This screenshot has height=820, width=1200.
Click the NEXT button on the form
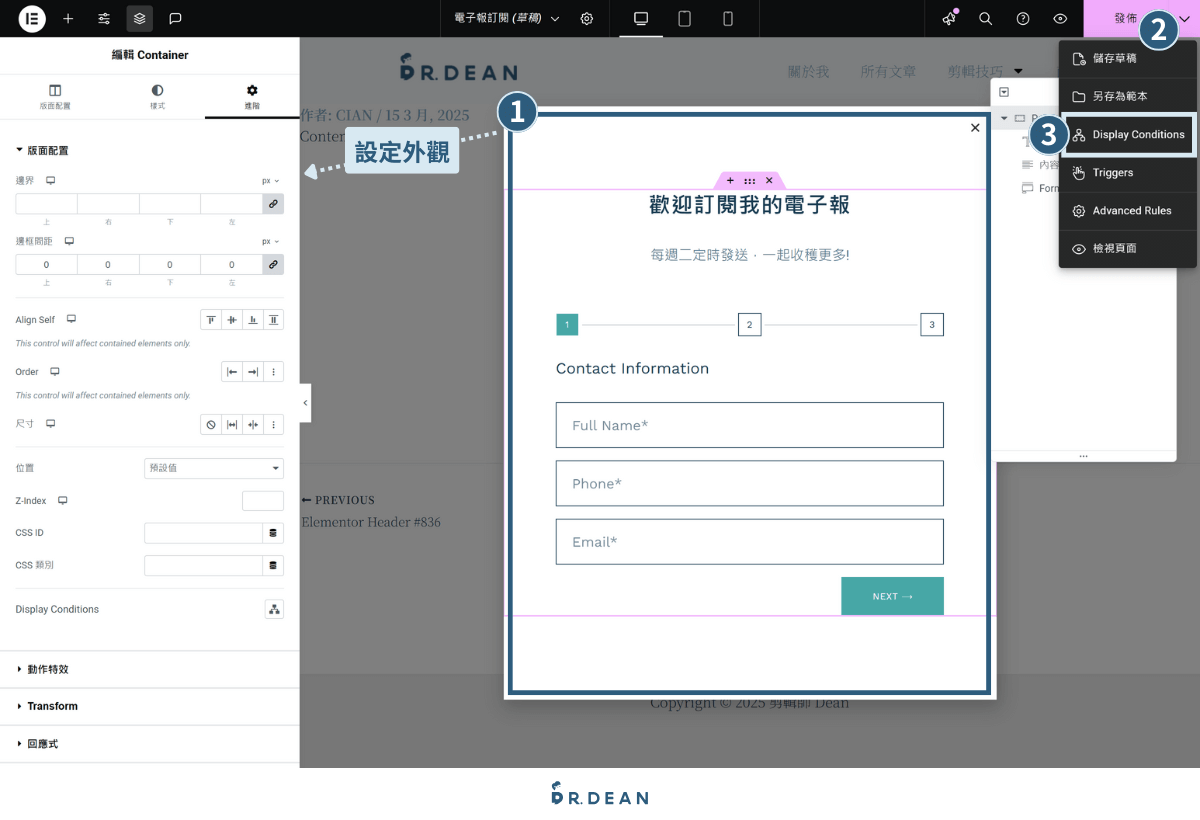click(892, 595)
